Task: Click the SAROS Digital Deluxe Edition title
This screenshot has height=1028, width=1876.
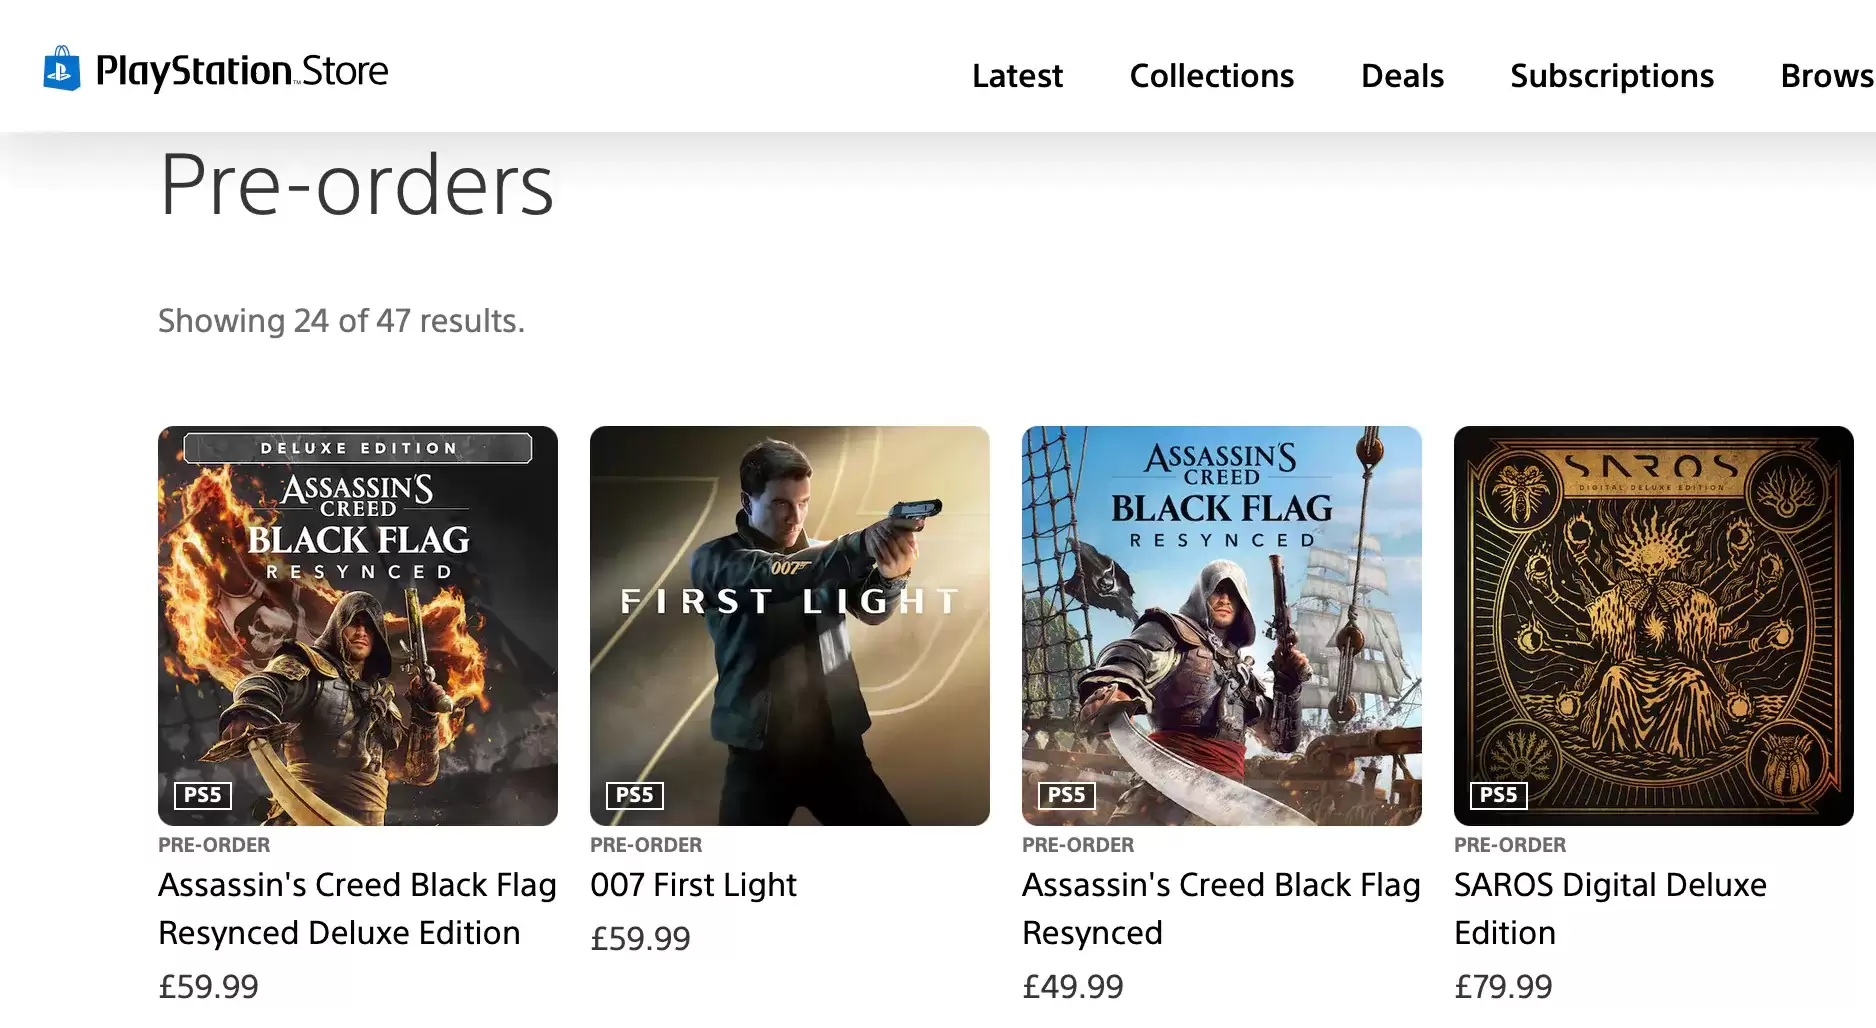Action: click(x=1610, y=908)
